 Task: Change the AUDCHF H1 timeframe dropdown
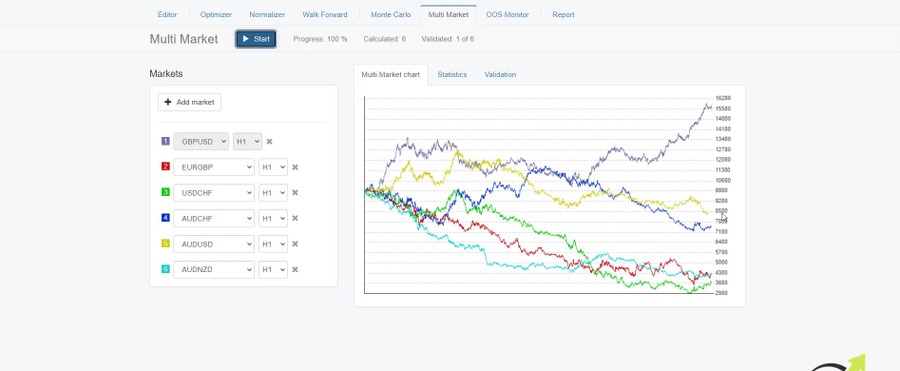tap(273, 218)
